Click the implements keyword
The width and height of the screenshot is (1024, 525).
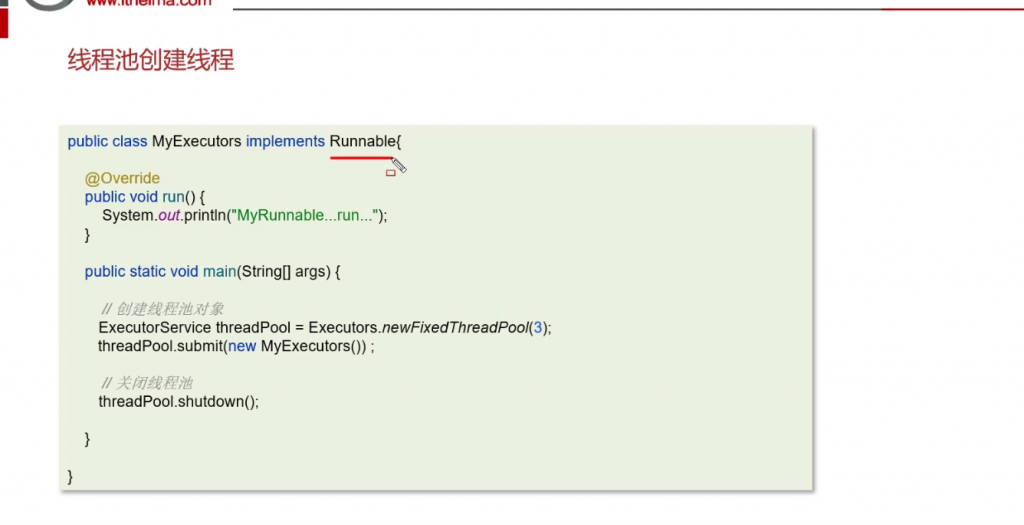click(x=285, y=141)
